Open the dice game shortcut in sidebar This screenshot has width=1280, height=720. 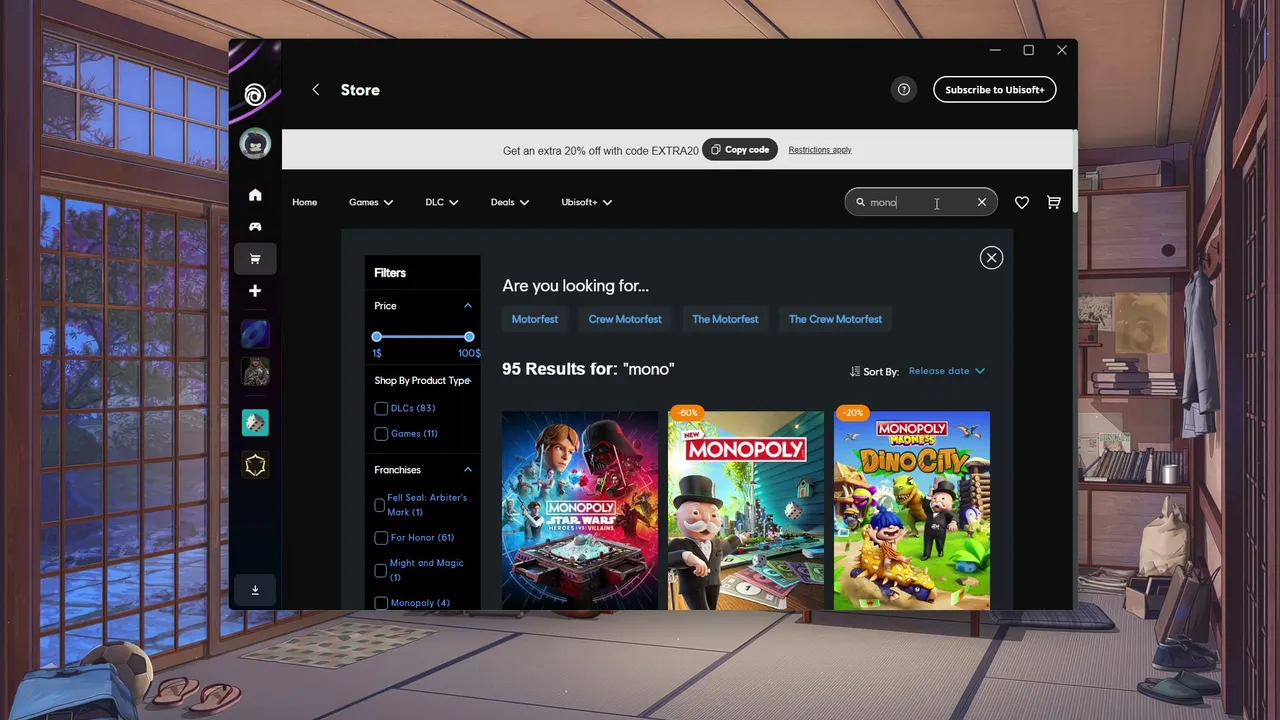(255, 423)
